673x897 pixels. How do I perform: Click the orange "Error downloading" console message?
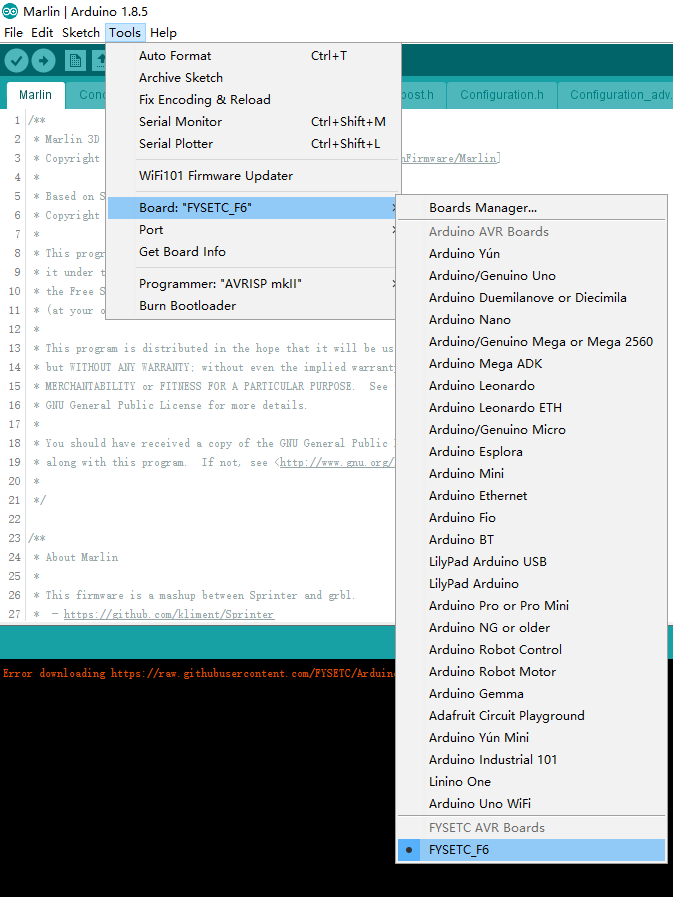199,673
